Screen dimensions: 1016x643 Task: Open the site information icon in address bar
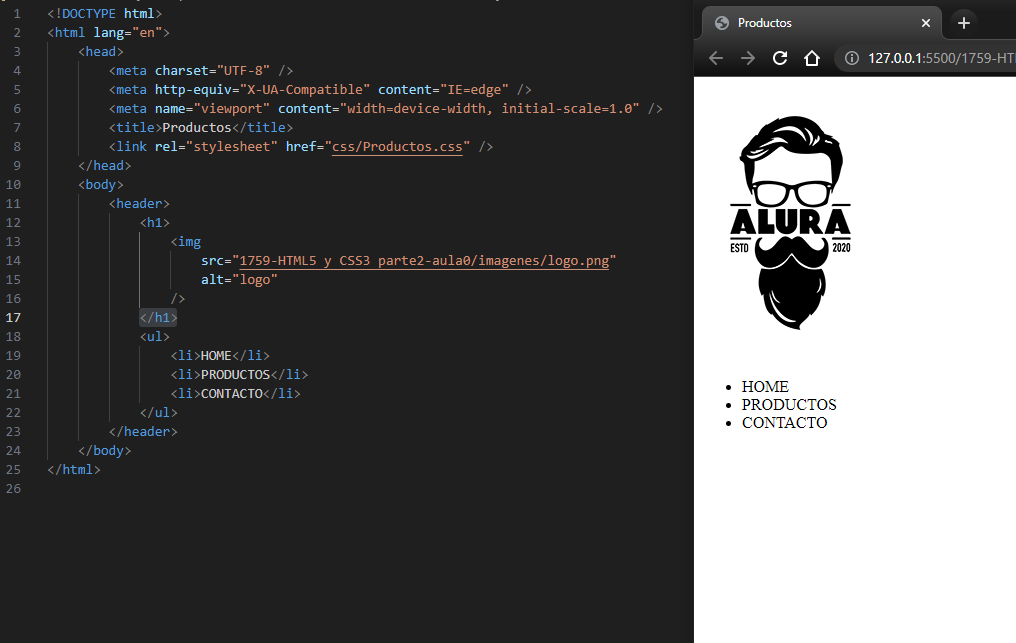pyautogui.click(x=852, y=58)
